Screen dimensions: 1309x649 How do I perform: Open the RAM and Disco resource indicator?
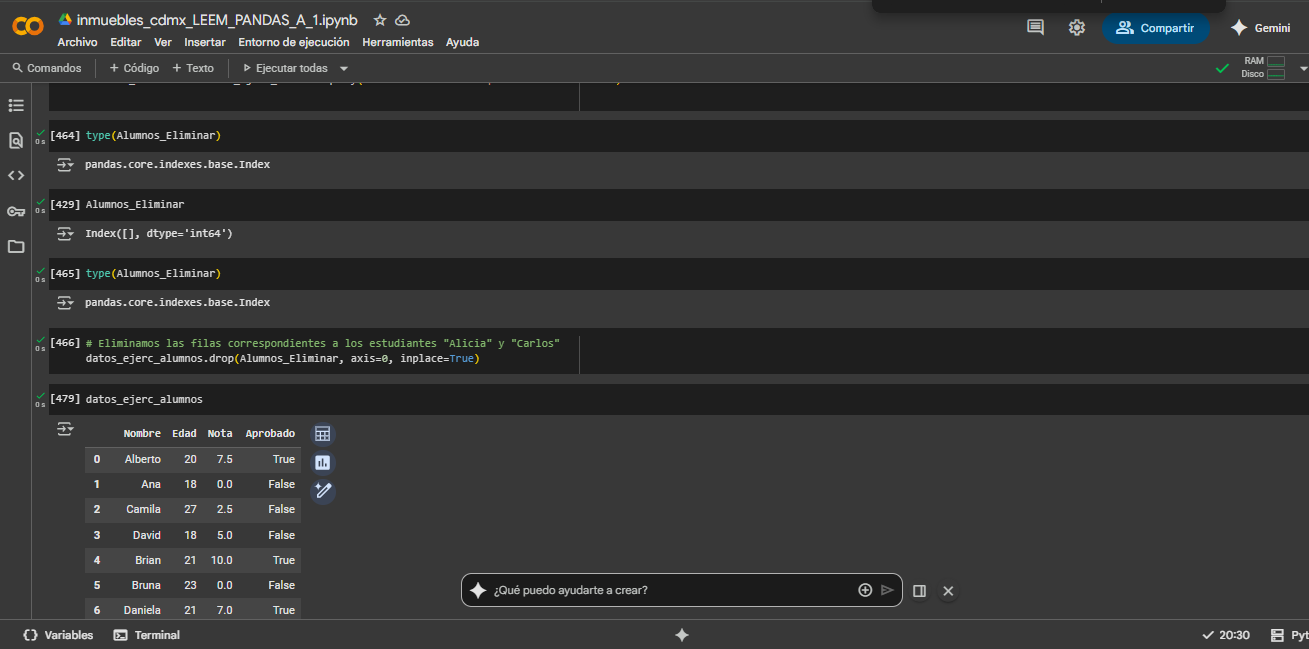[1263, 67]
